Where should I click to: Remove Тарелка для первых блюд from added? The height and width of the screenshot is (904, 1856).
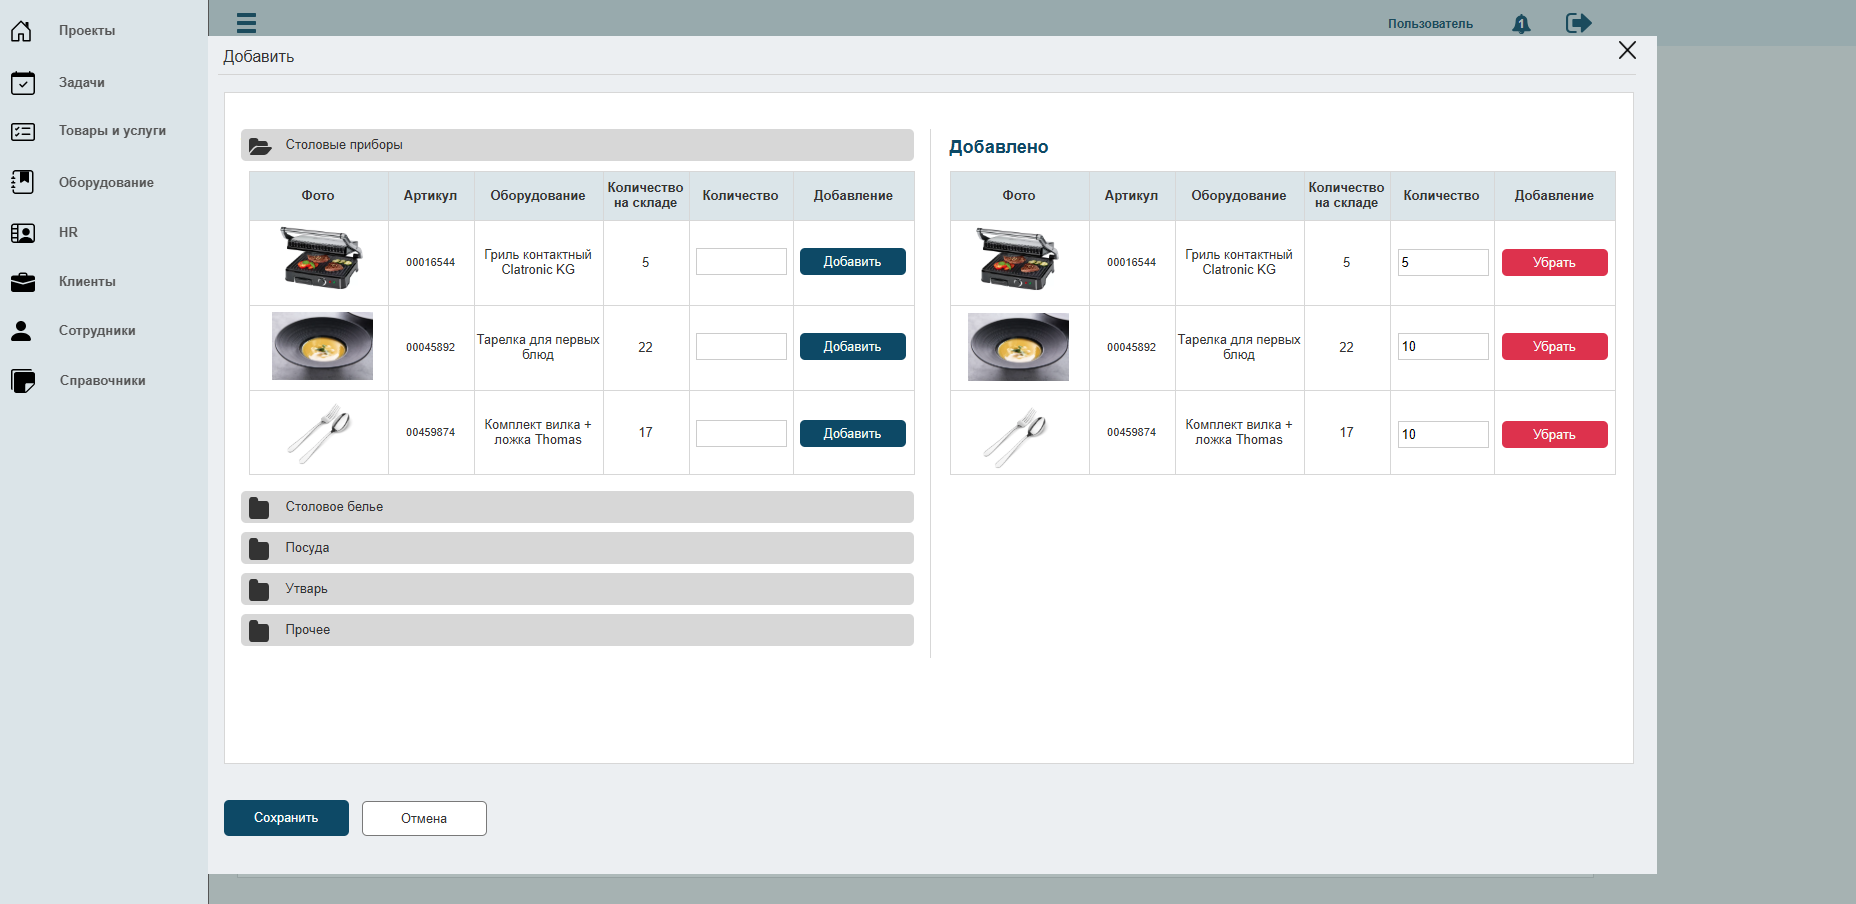click(x=1554, y=347)
